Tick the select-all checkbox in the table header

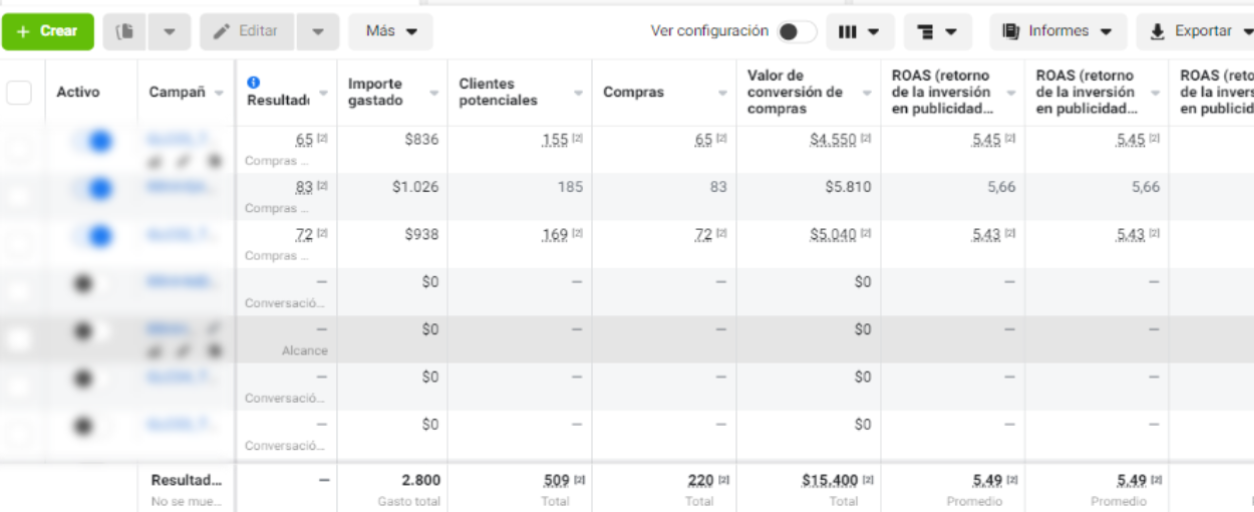[x=19, y=92]
